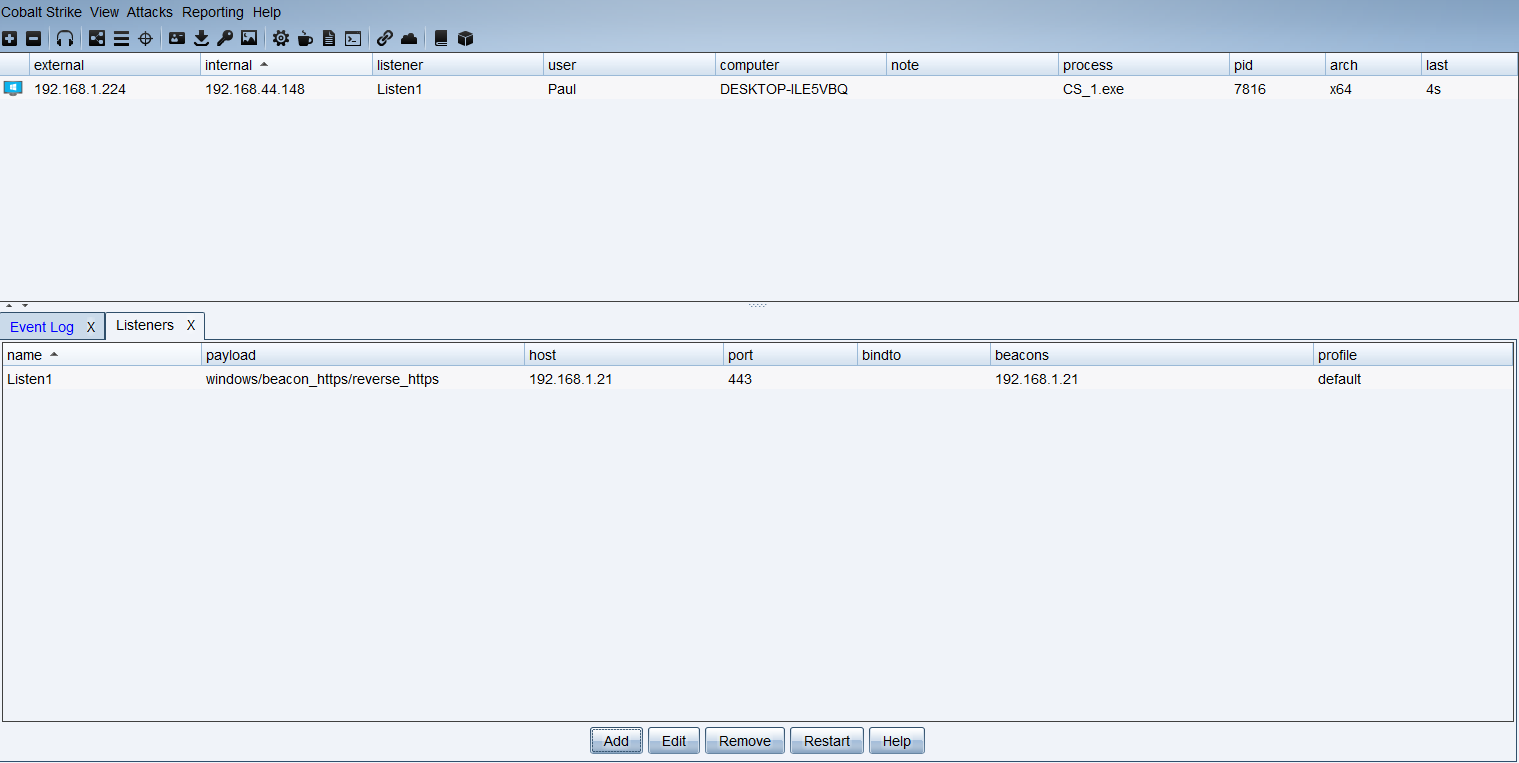Sort sessions by pid column header

tap(1278, 65)
